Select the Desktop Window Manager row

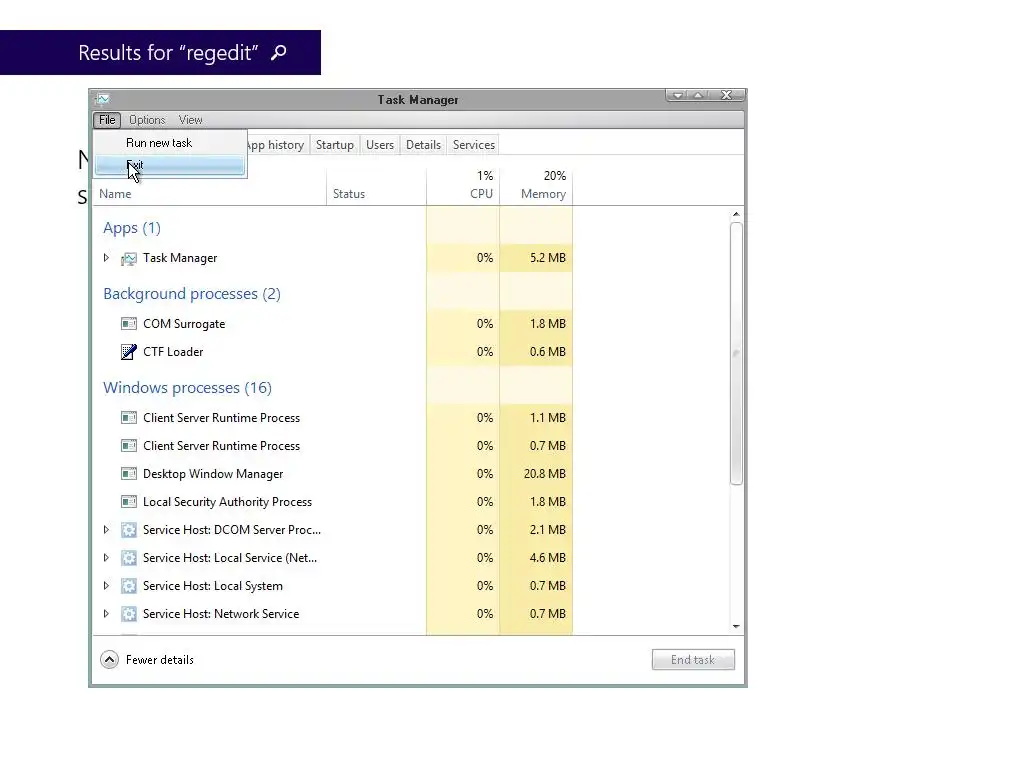pos(333,474)
